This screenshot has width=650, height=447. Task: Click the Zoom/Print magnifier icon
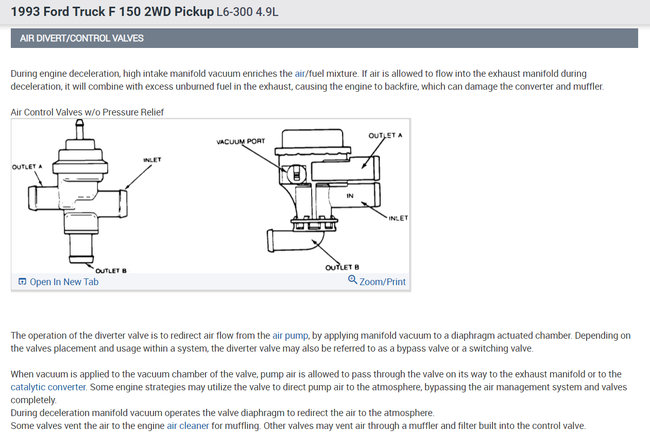pyautogui.click(x=352, y=280)
